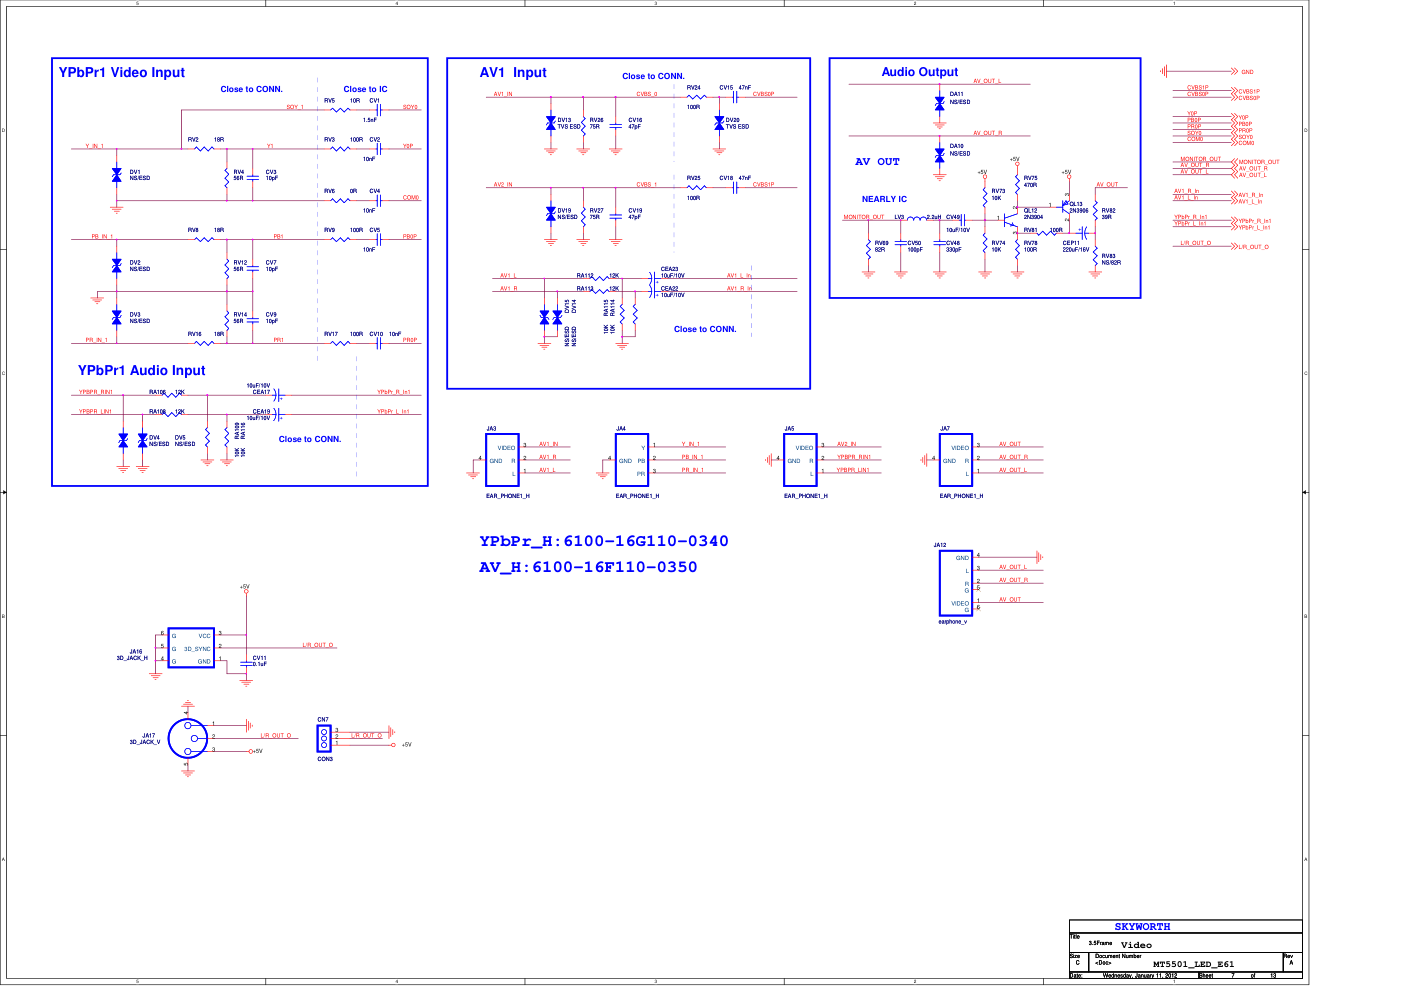Click the JA3 EAR_PHONE1_H connector block

pyautogui.click(x=502, y=460)
